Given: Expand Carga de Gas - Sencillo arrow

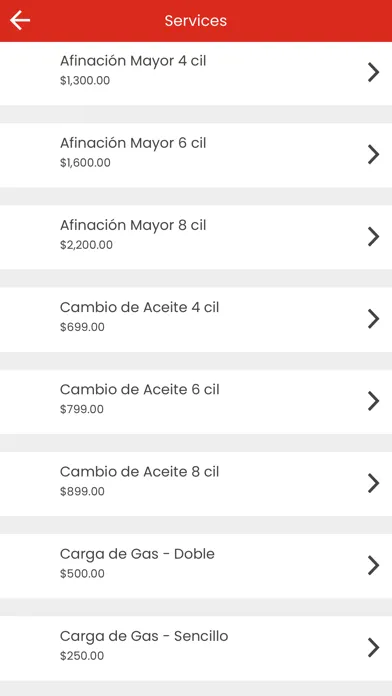Looking at the screenshot, I should pyautogui.click(x=373, y=648).
